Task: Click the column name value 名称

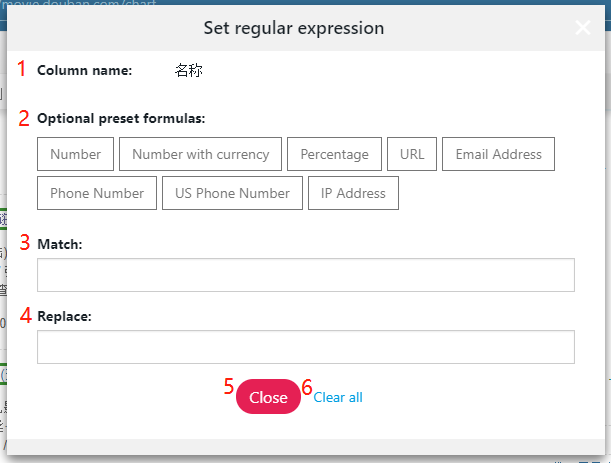Action: click(x=188, y=71)
